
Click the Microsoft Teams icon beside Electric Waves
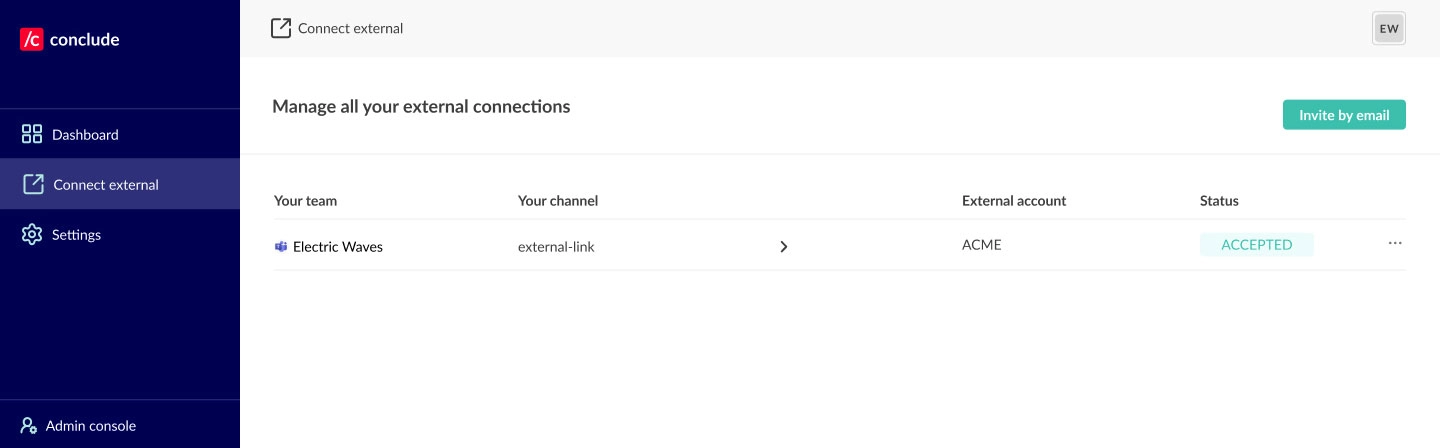click(x=281, y=246)
